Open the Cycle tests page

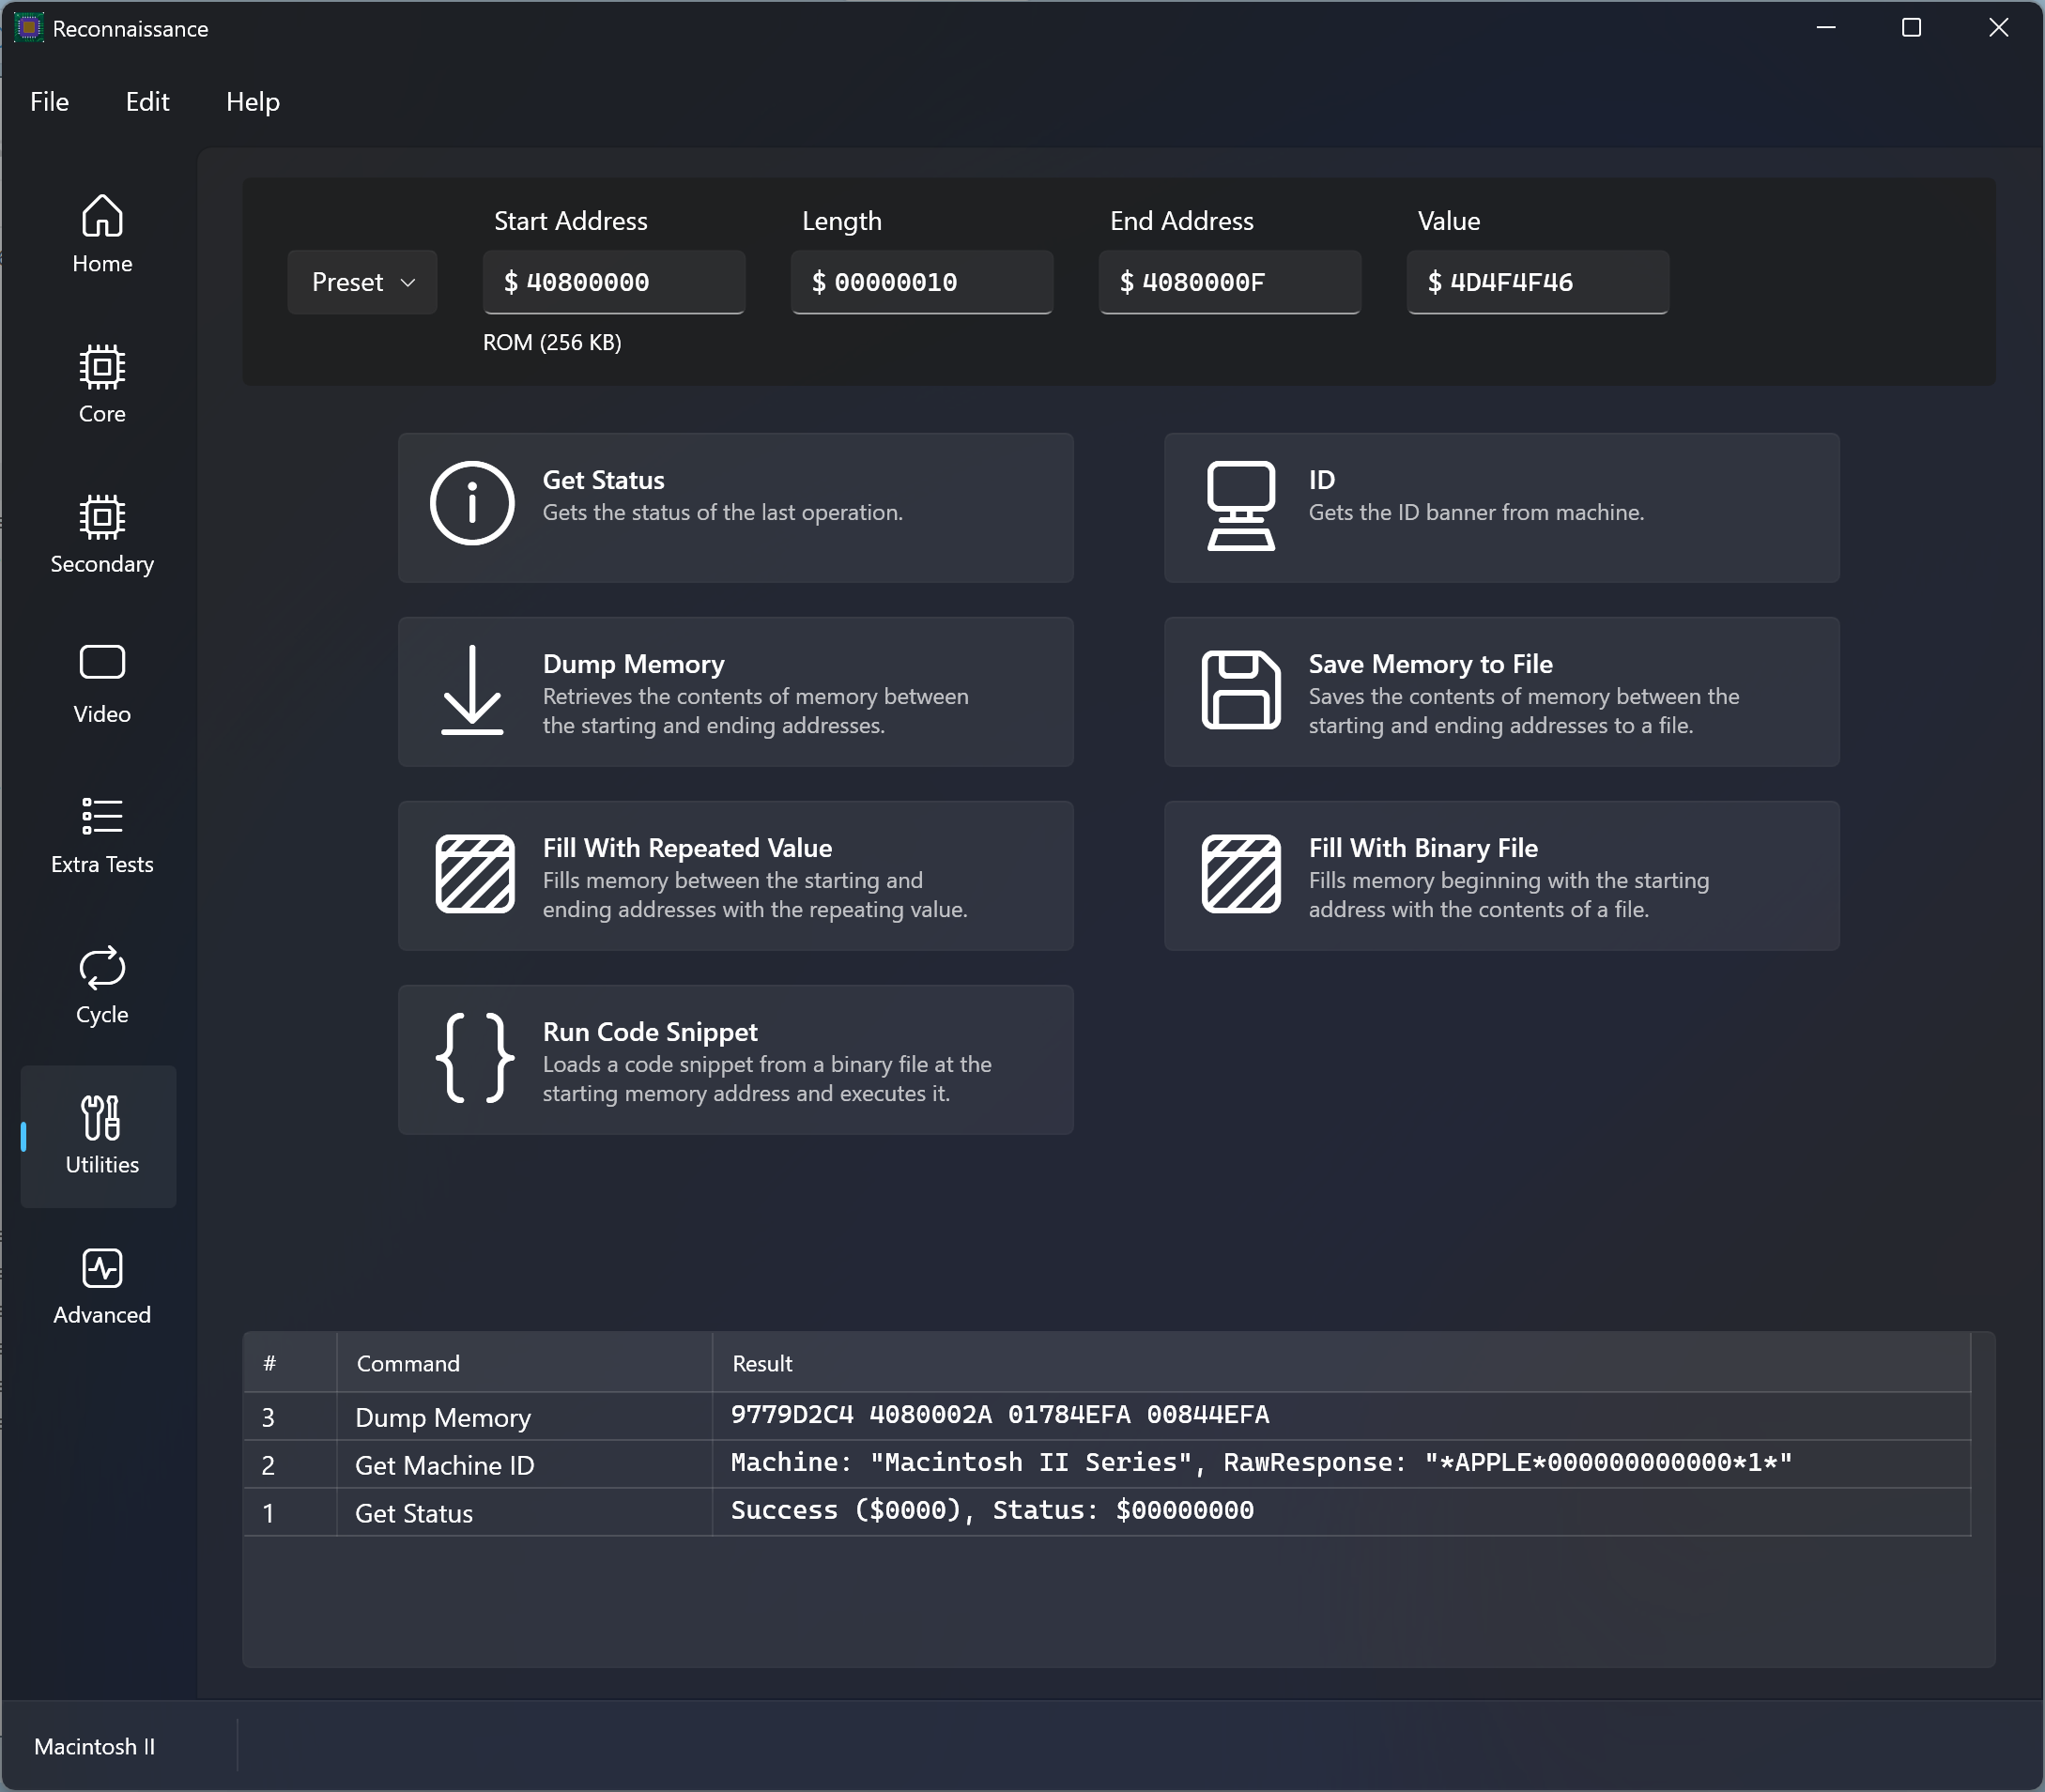tap(101, 985)
